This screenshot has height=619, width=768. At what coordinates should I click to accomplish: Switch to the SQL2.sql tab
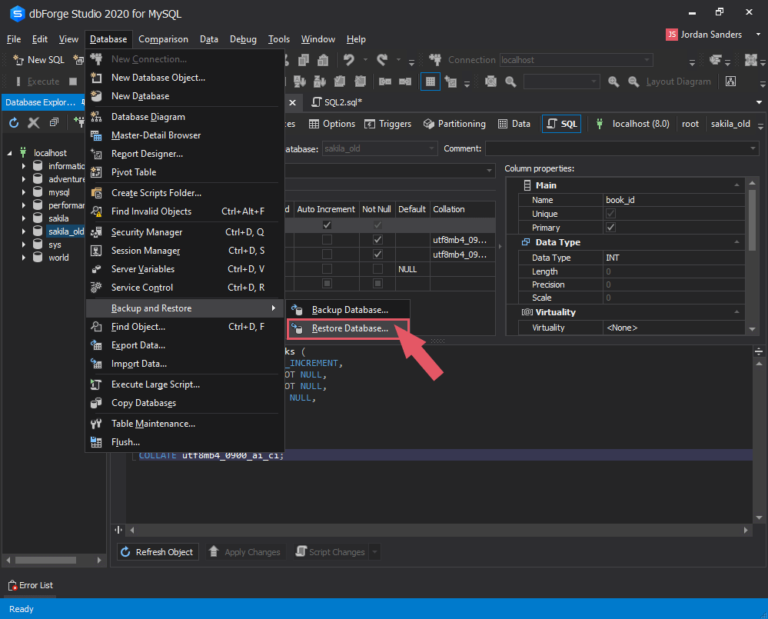[337, 102]
